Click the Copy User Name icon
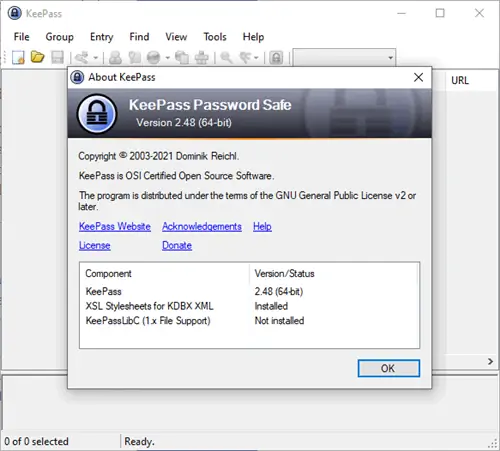This screenshot has height=451, width=500. [x=115, y=57]
